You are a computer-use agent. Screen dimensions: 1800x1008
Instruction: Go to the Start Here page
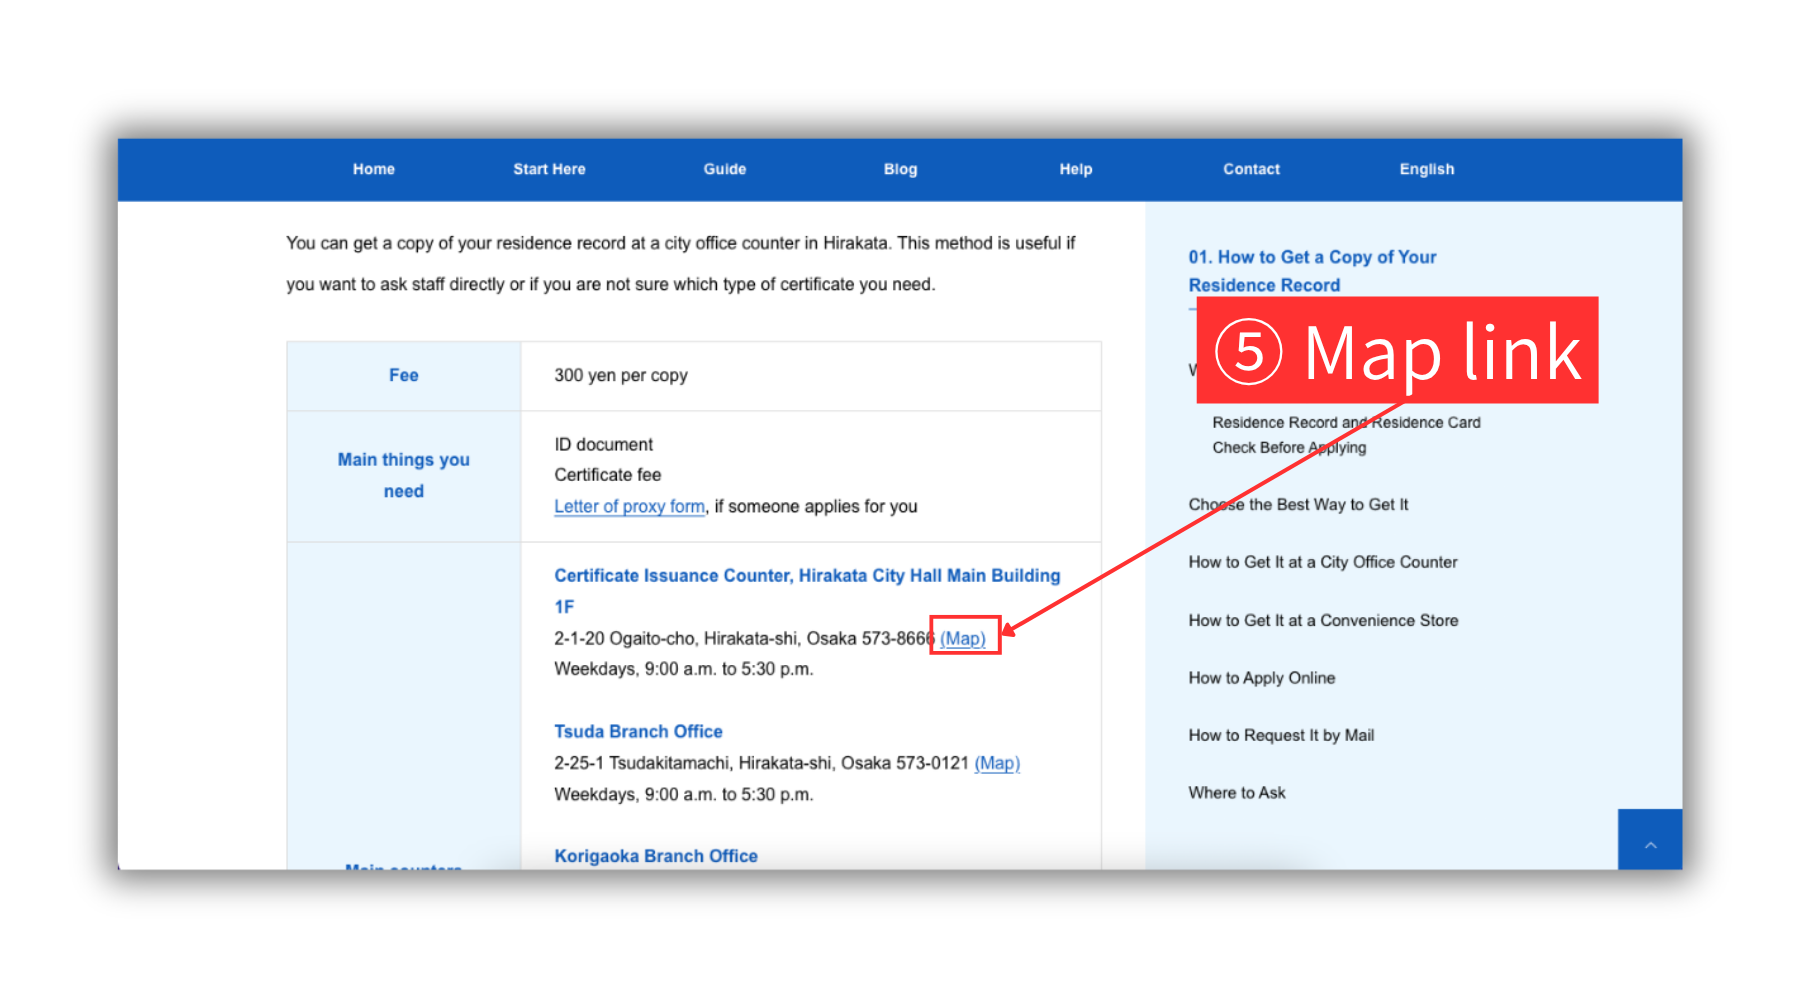[x=549, y=169]
